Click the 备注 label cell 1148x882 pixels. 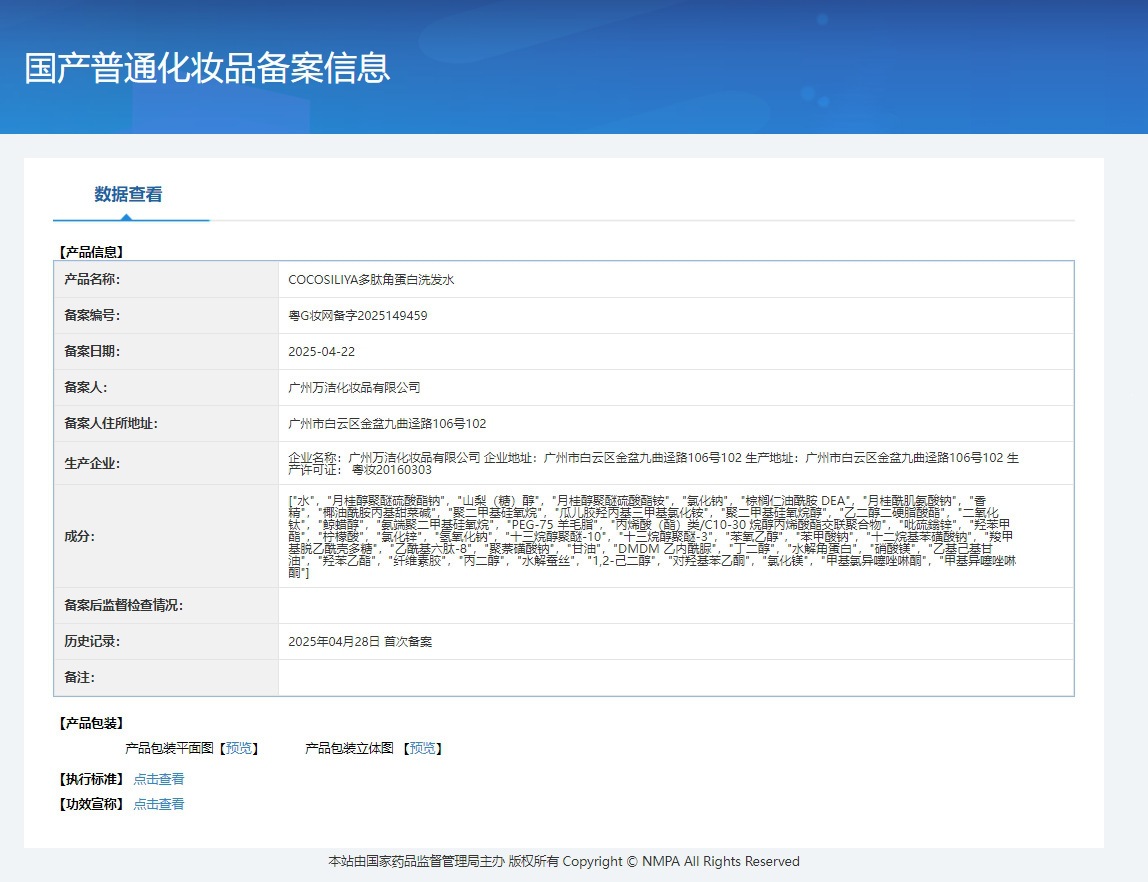click(x=166, y=677)
